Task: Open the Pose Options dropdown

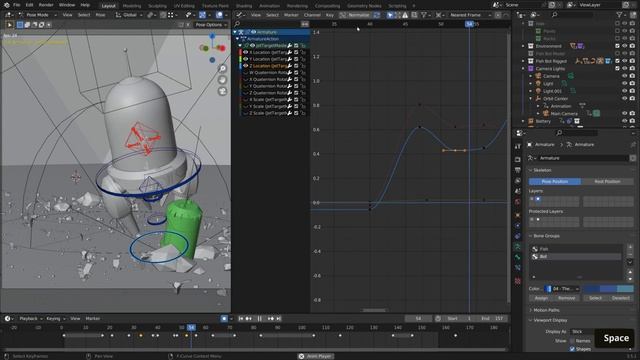Action: 211,24
